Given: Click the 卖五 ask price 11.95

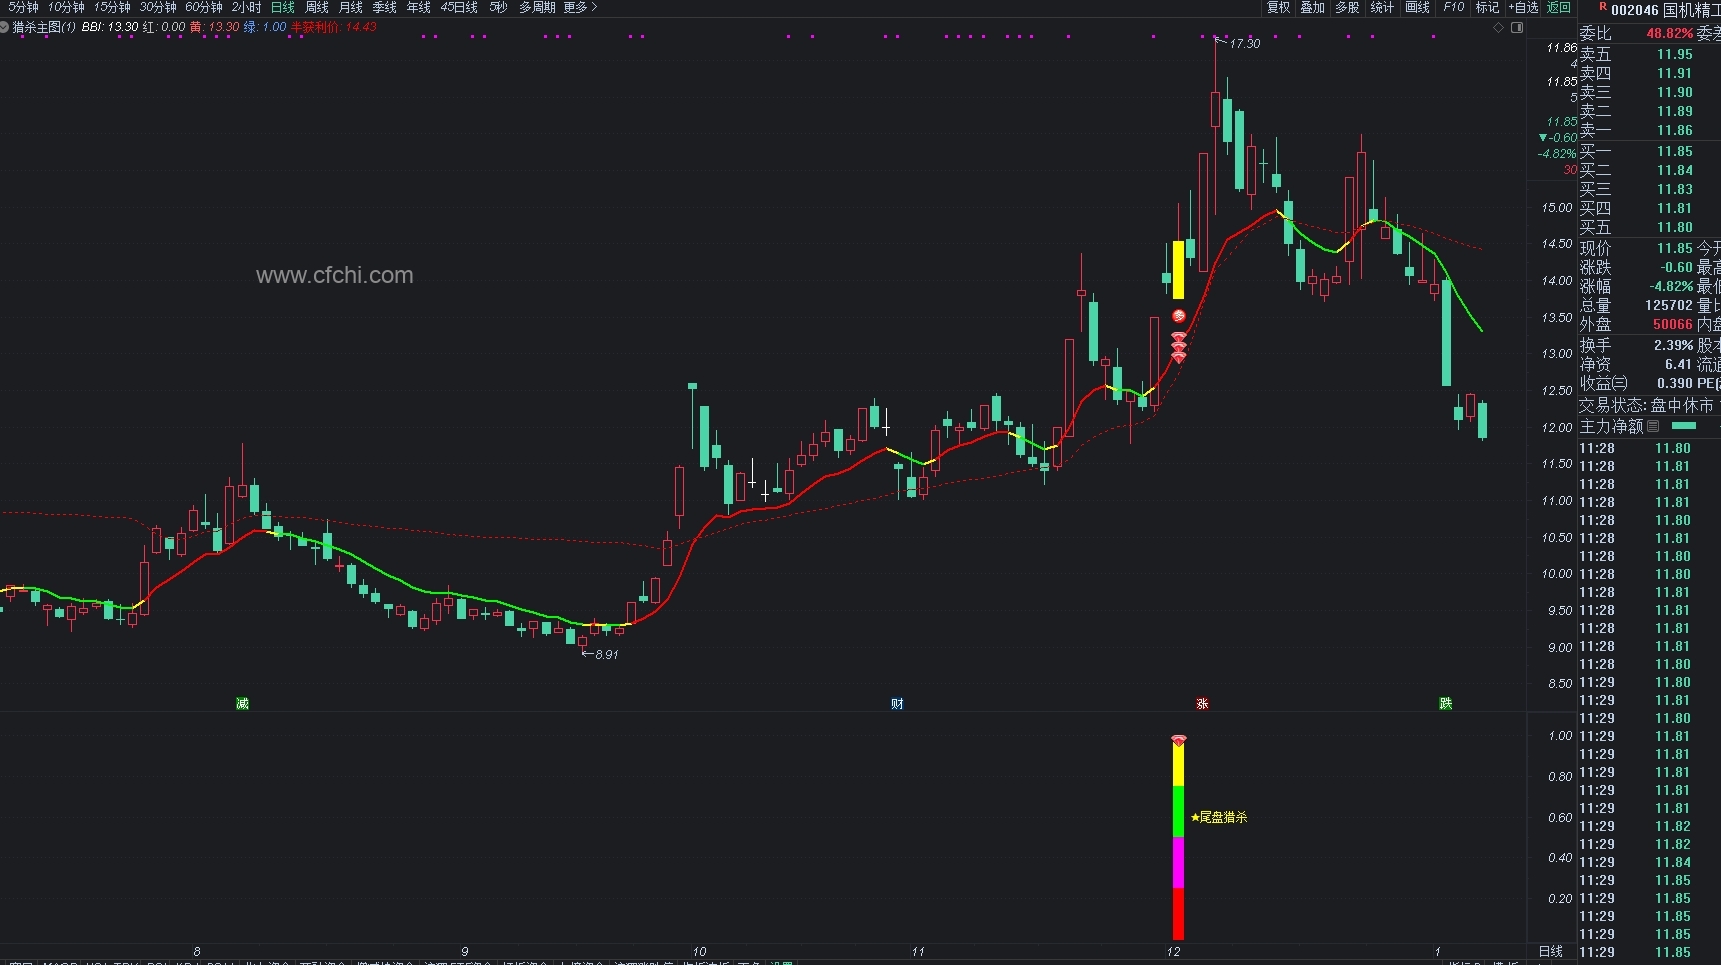Looking at the screenshot, I should 1674,54.
